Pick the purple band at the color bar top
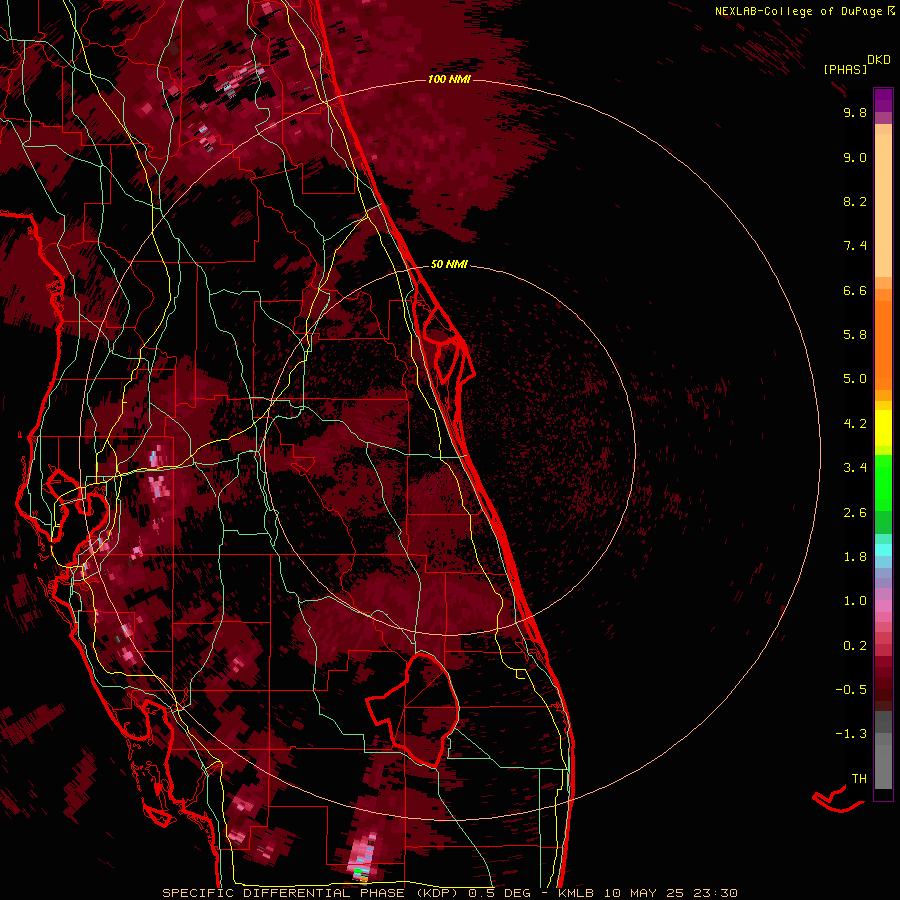This screenshot has width=900, height=900. click(x=883, y=100)
